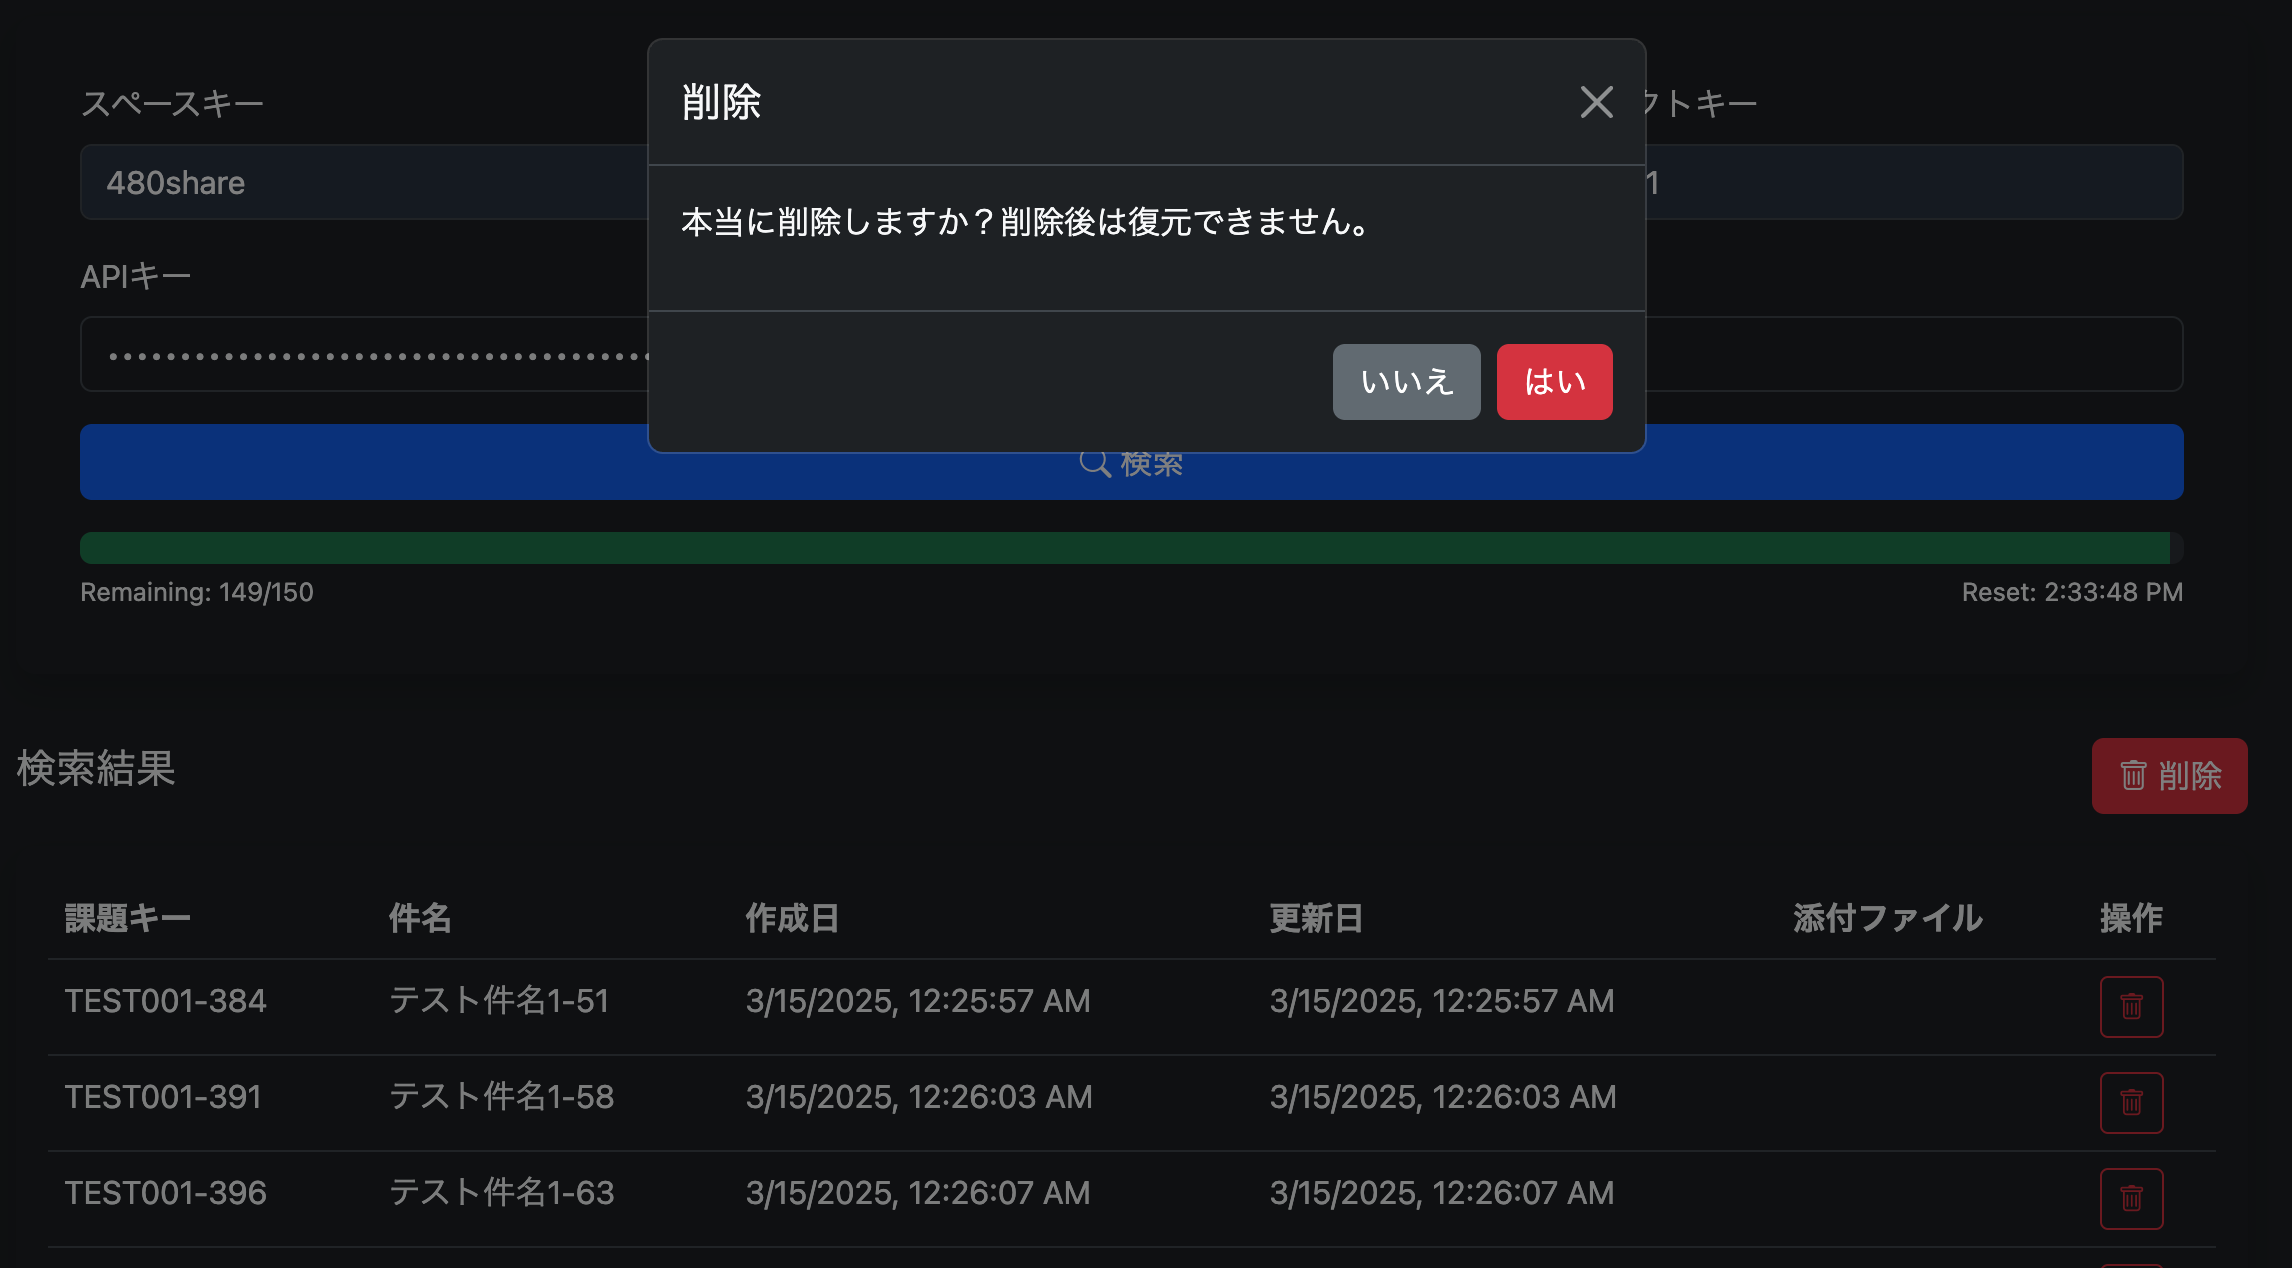Click the trash icon for TEST001-396
2292x1268 pixels.
pos(2131,1198)
